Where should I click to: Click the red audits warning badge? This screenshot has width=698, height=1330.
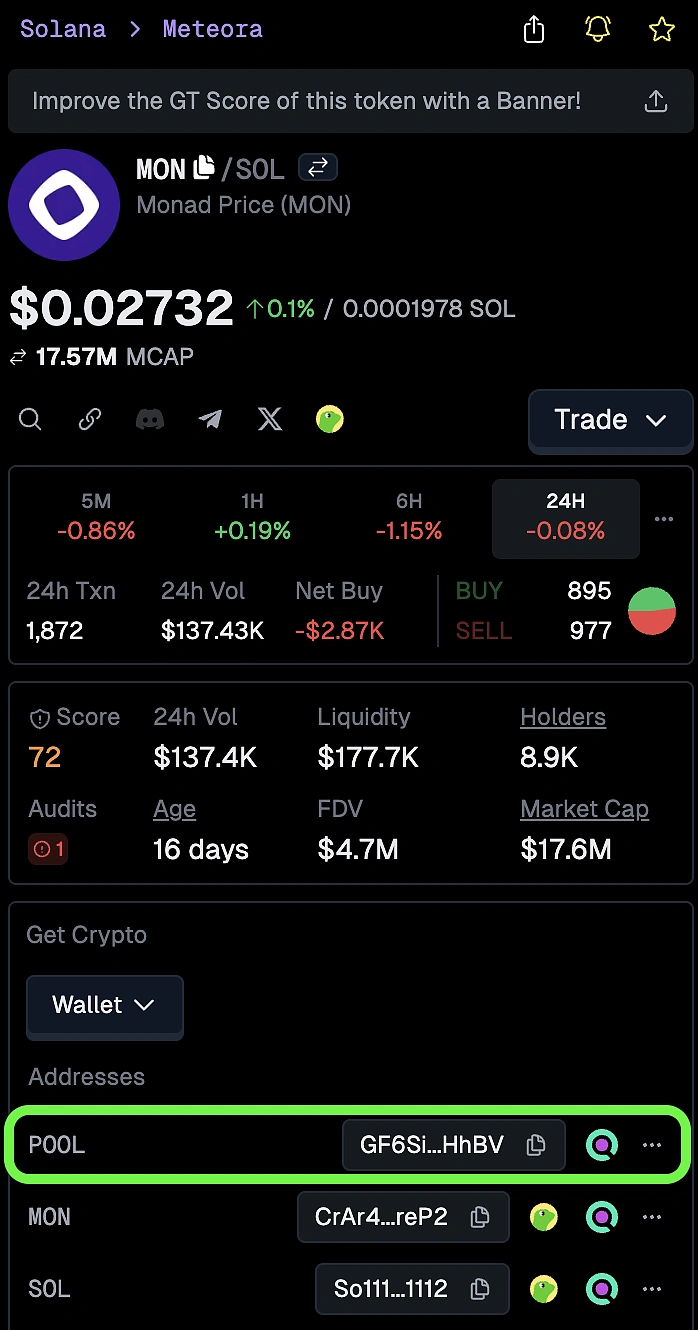(49, 850)
